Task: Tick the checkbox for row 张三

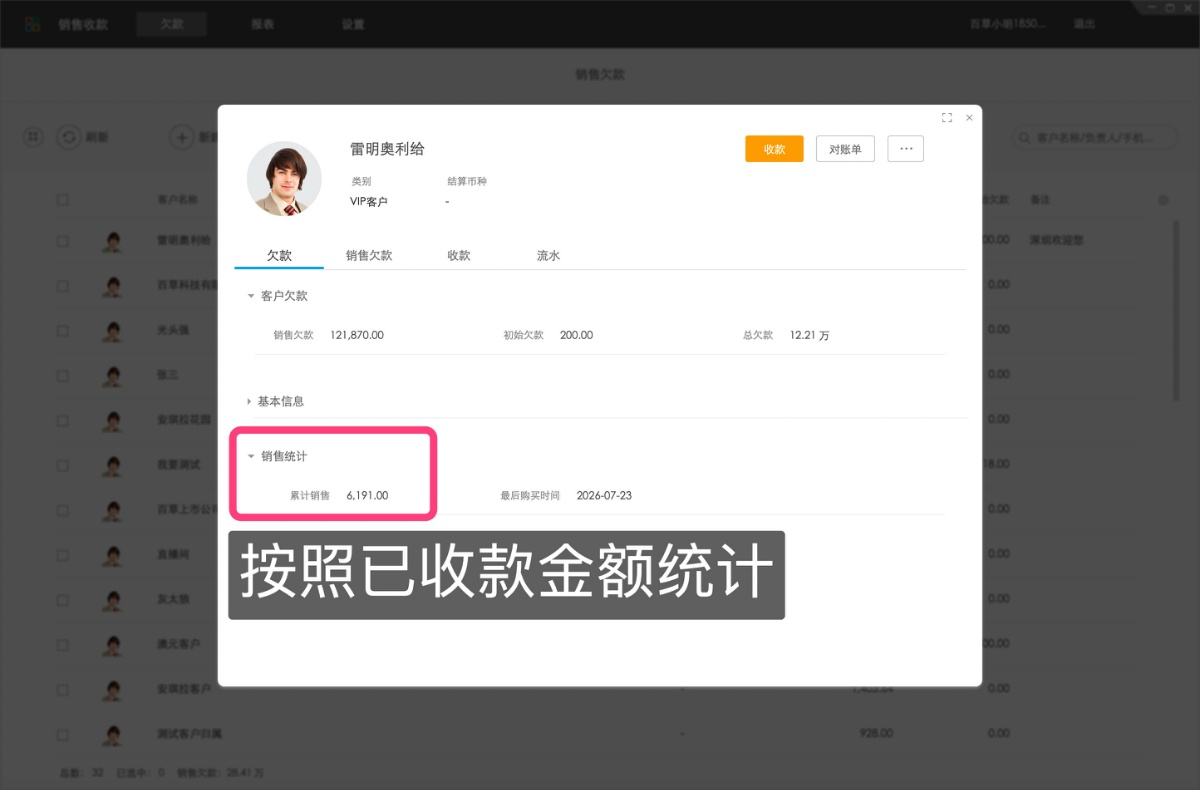Action: pyautogui.click(x=63, y=376)
